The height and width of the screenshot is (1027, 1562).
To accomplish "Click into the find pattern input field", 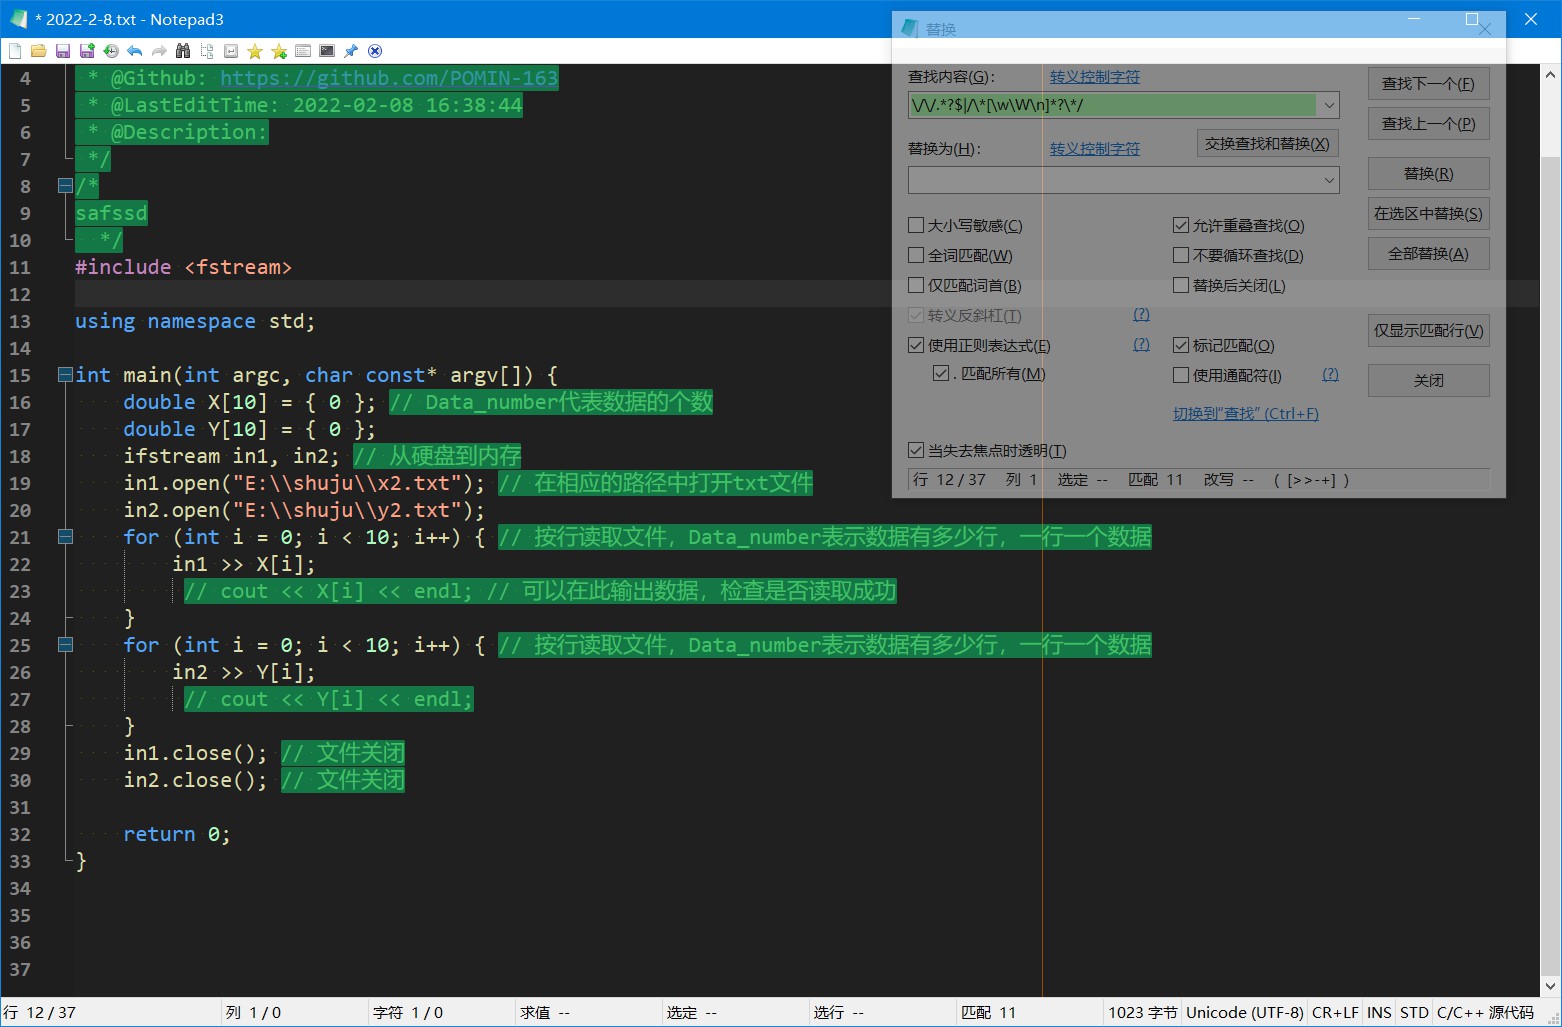I will (1113, 105).
